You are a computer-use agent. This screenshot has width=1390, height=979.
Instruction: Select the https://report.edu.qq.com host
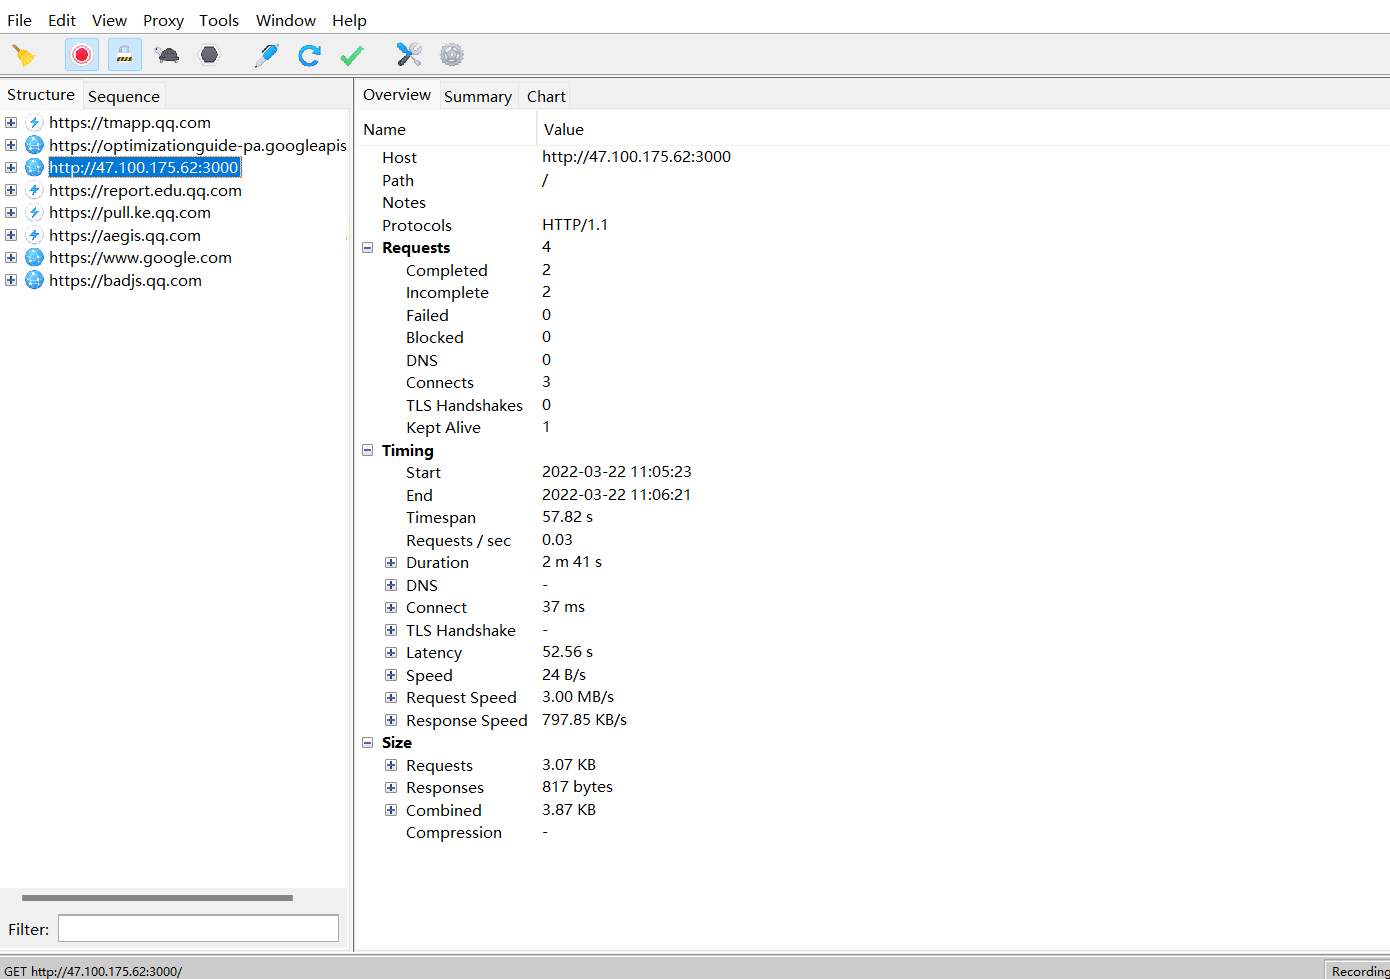[145, 190]
